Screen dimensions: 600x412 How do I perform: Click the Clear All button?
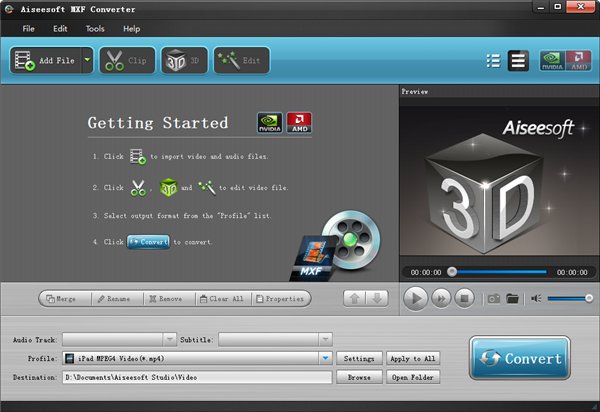[222, 299]
